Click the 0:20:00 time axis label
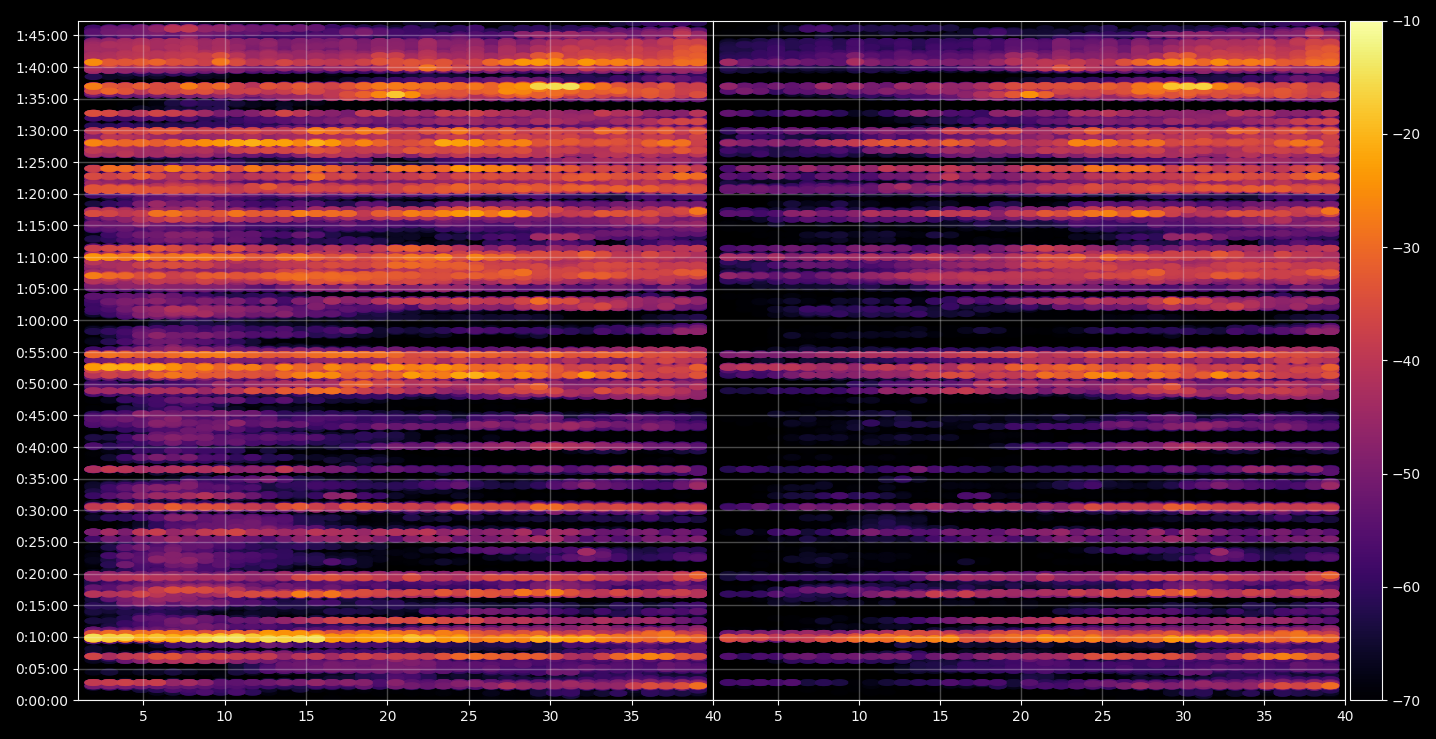Viewport: 1436px width, 739px height. tap(43, 574)
